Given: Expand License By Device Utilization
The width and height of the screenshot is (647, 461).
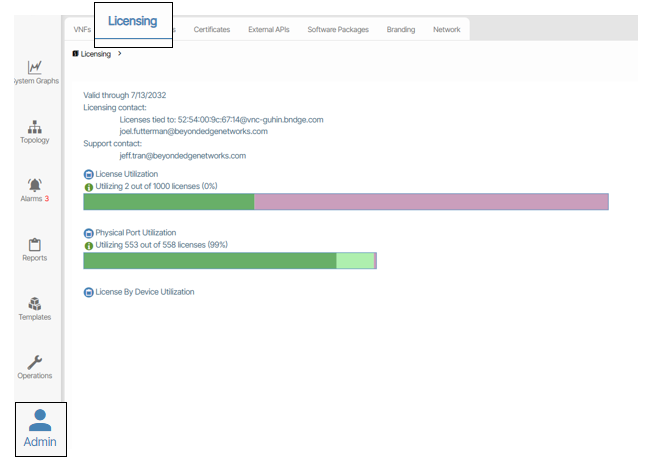Looking at the screenshot, I should coord(88,292).
